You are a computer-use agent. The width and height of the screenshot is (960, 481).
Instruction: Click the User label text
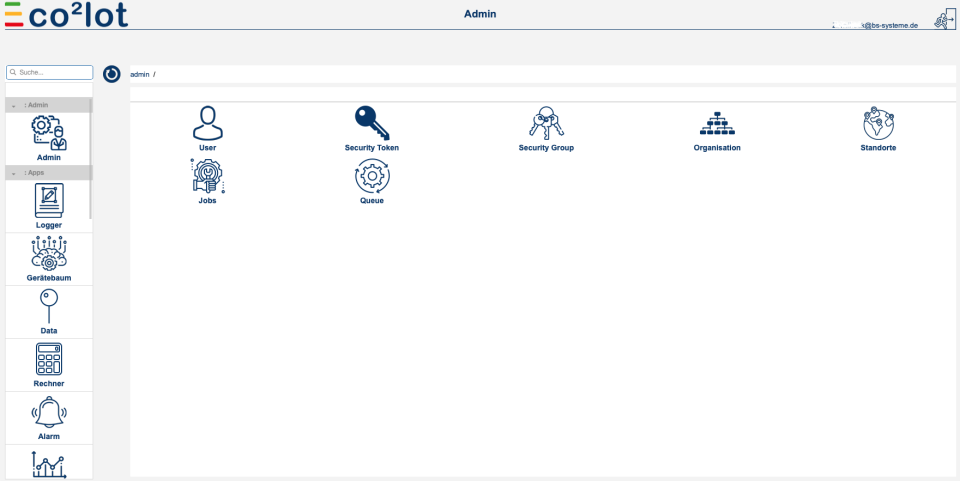point(208,148)
